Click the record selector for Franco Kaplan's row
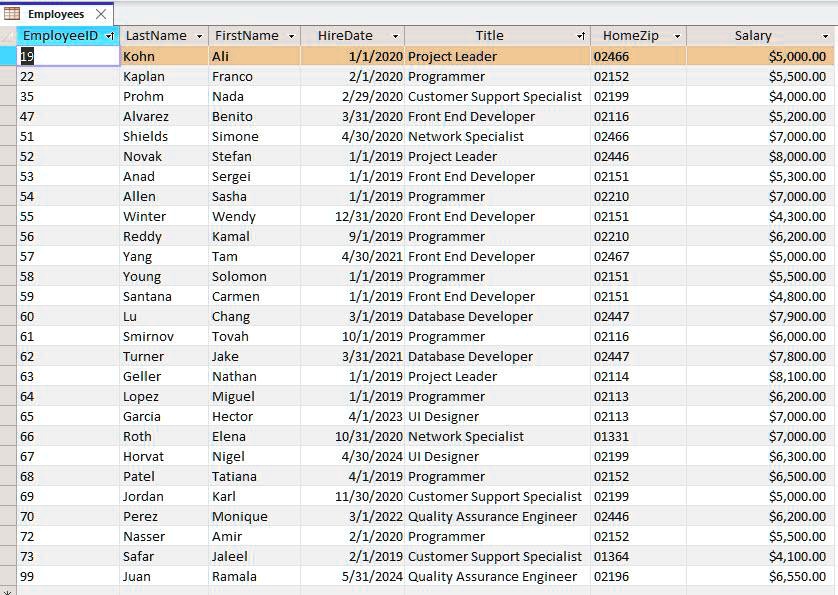Image resolution: width=838 pixels, height=595 pixels. [7, 76]
